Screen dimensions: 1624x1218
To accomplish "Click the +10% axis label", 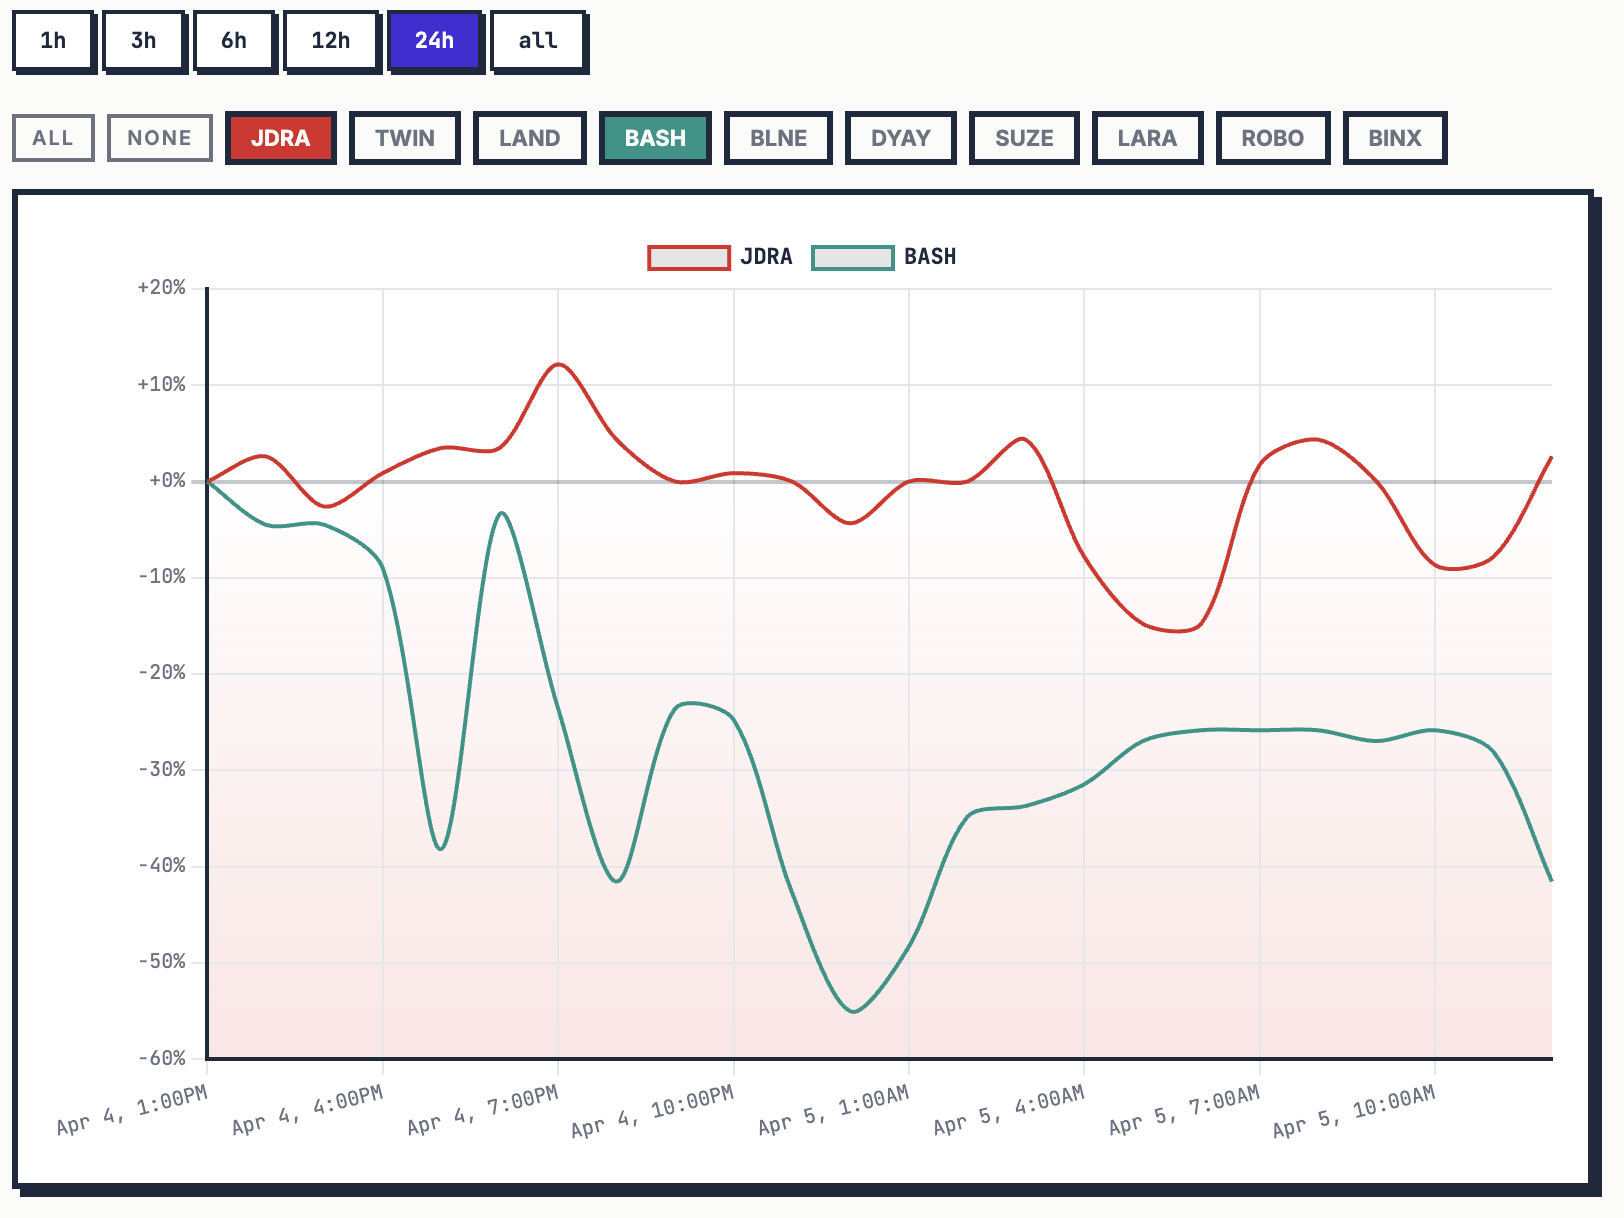I will (162, 385).
